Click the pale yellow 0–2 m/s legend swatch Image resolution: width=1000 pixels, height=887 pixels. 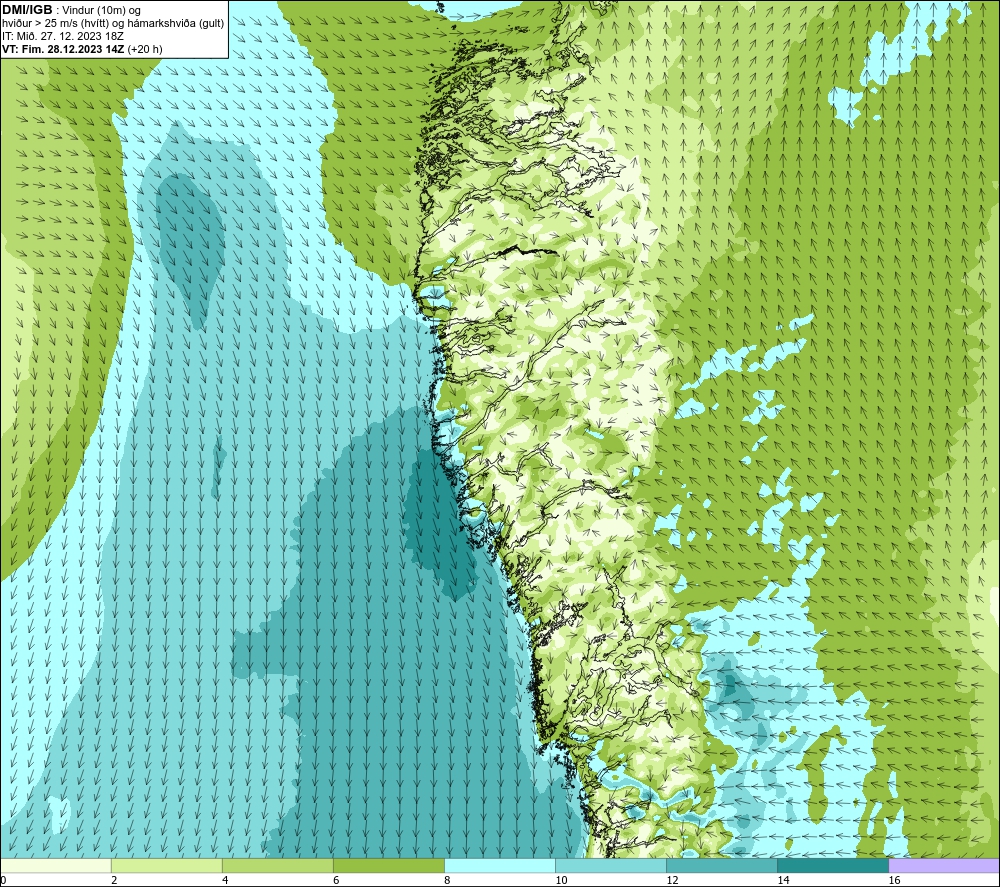[x=56, y=865]
